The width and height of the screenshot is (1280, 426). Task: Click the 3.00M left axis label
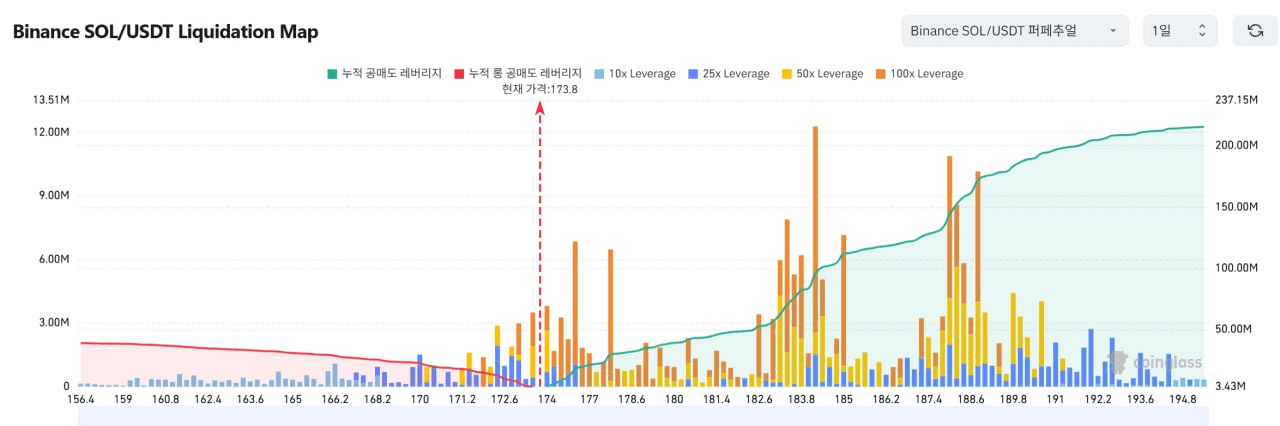tap(54, 323)
